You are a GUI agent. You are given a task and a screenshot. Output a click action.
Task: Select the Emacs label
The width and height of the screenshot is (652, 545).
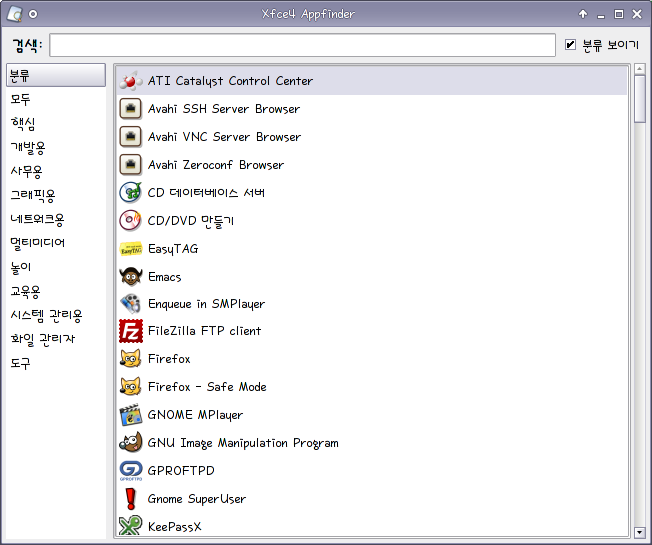pyautogui.click(x=165, y=276)
